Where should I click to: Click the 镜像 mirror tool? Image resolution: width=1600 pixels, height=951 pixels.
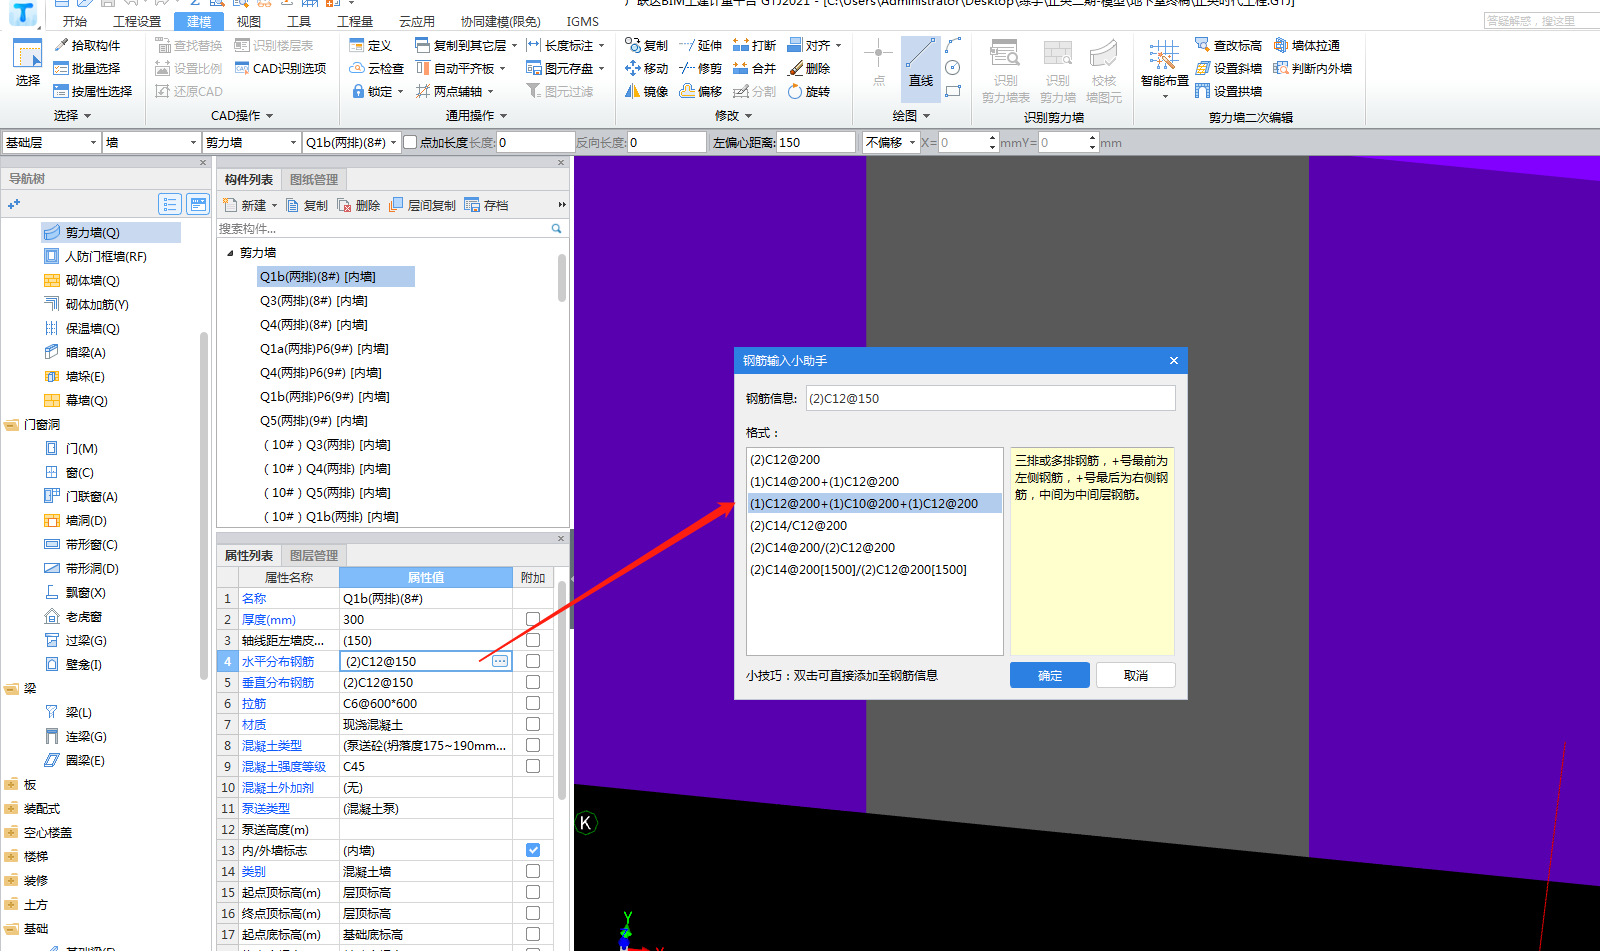tap(646, 91)
